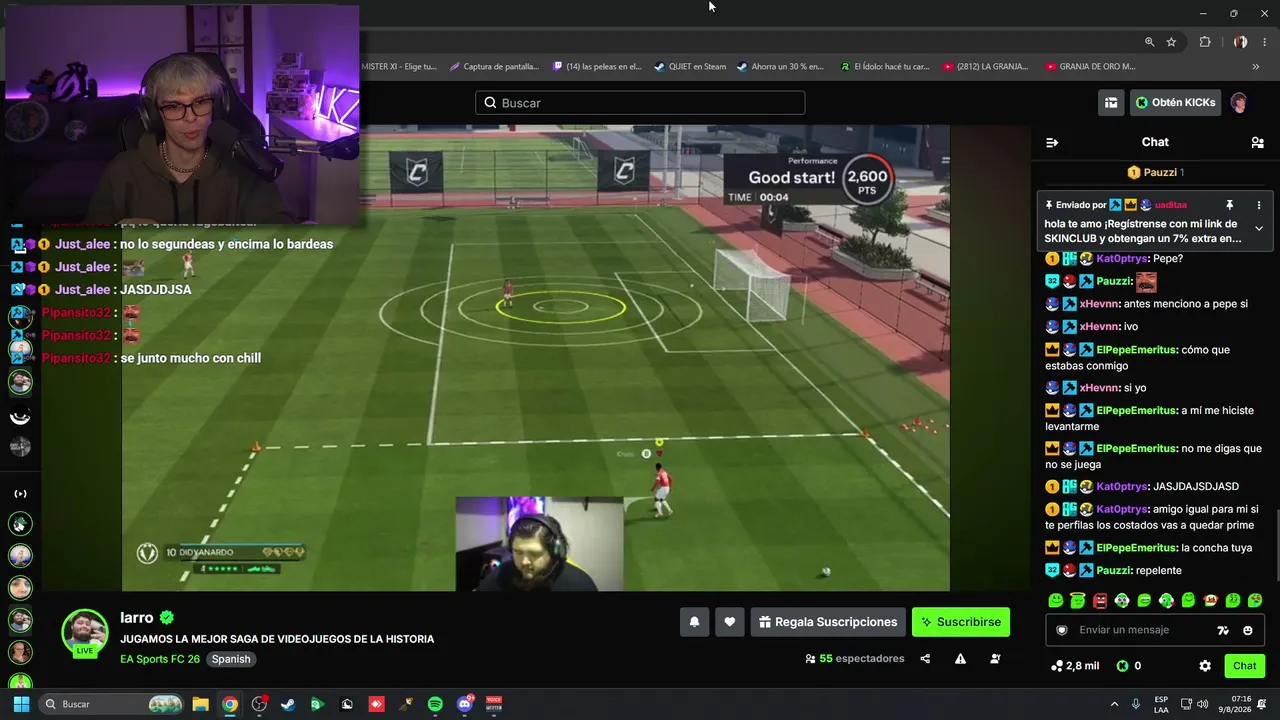Click Regala Suscripciones button
Image resolution: width=1280 pixels, height=720 pixels.
[x=828, y=622]
